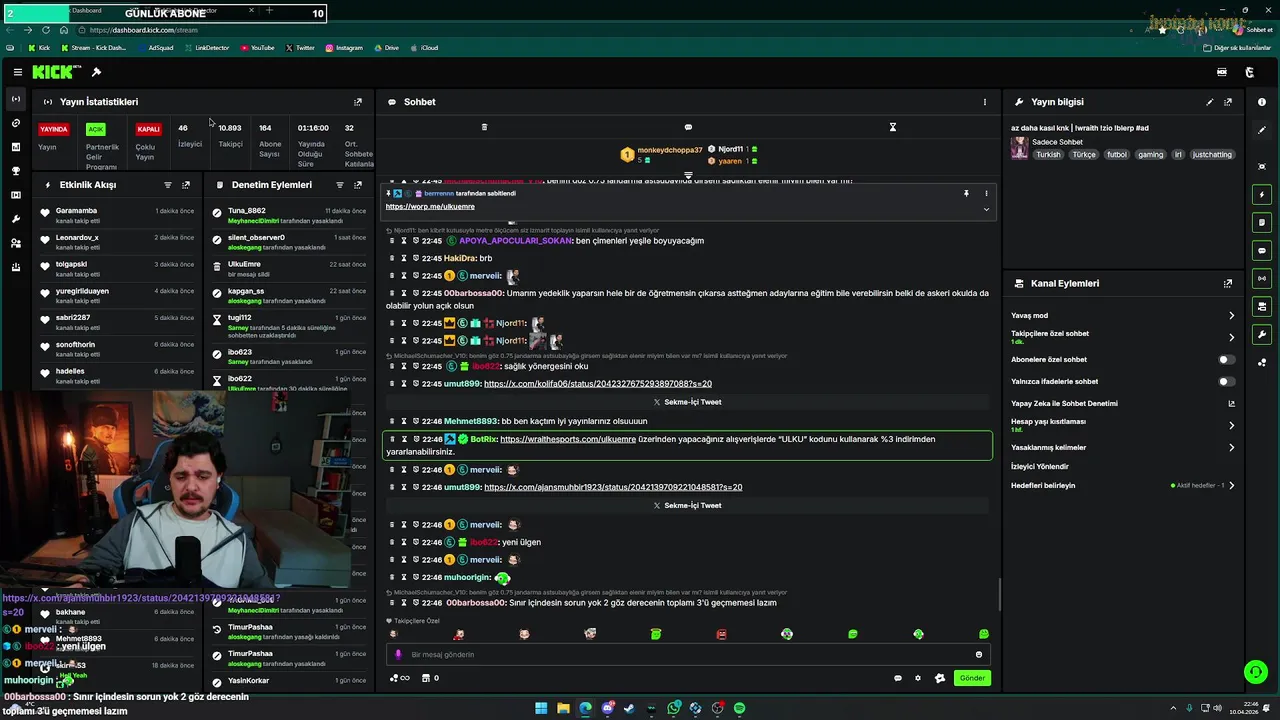Click the hourglass icon under Sohbet header
This screenshot has height=720, width=1280.
pos(893,127)
